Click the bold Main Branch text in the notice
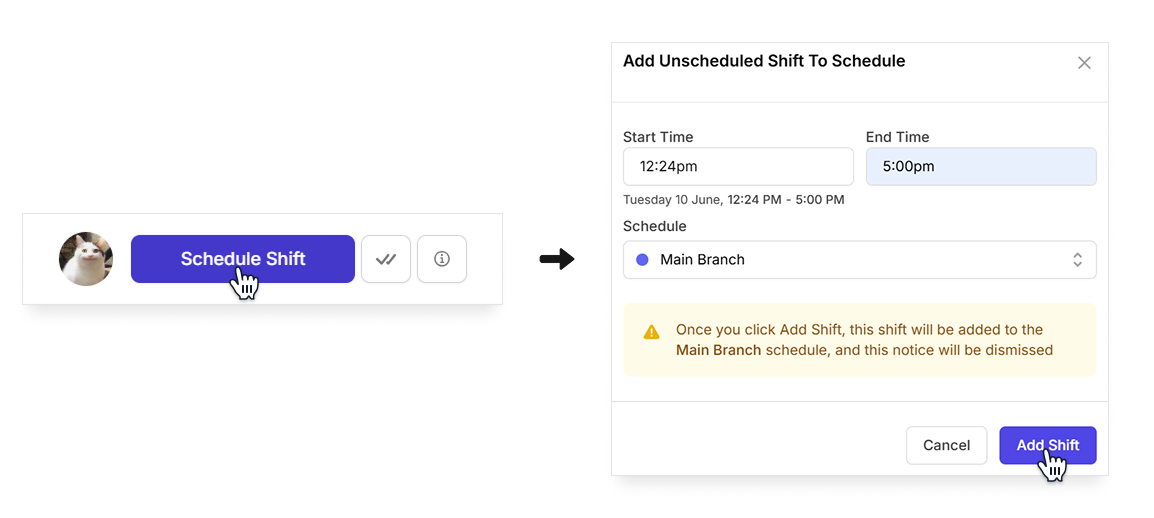The image size is (1154, 518). 718,350
